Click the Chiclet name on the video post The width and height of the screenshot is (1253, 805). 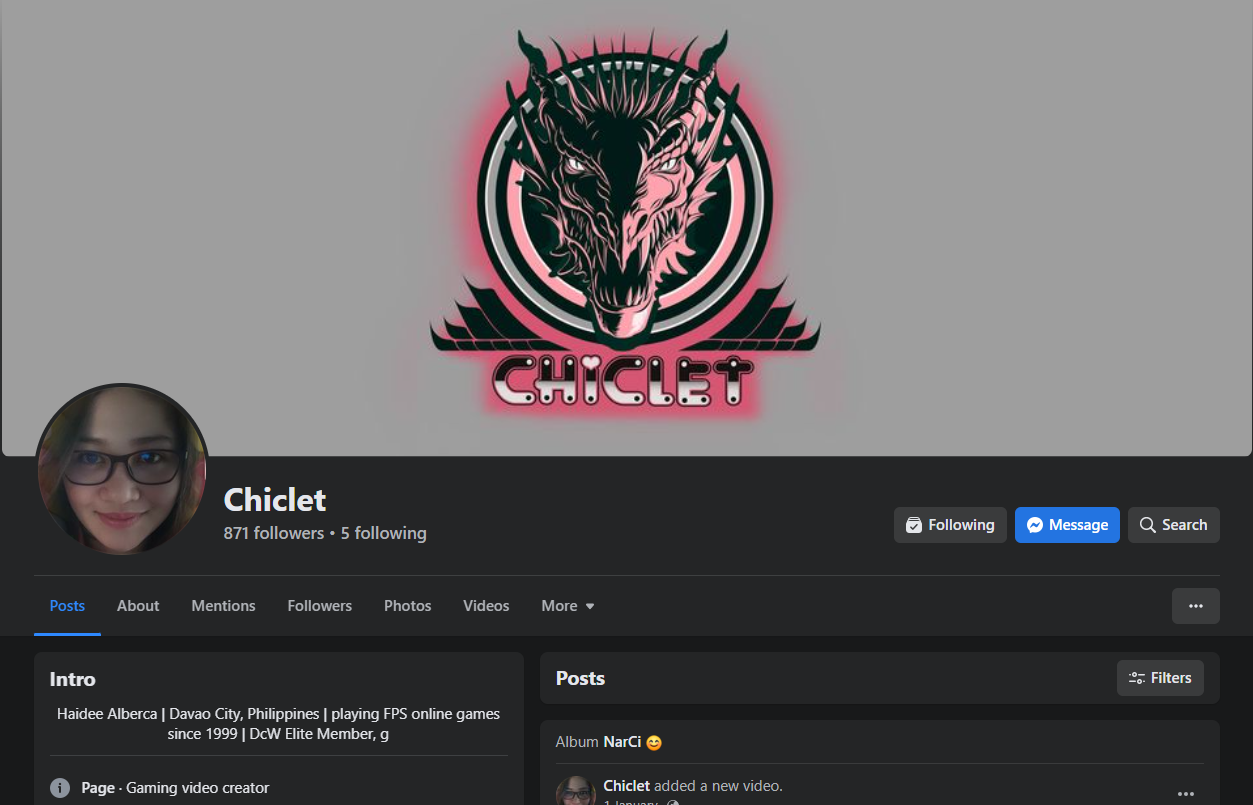(x=627, y=786)
